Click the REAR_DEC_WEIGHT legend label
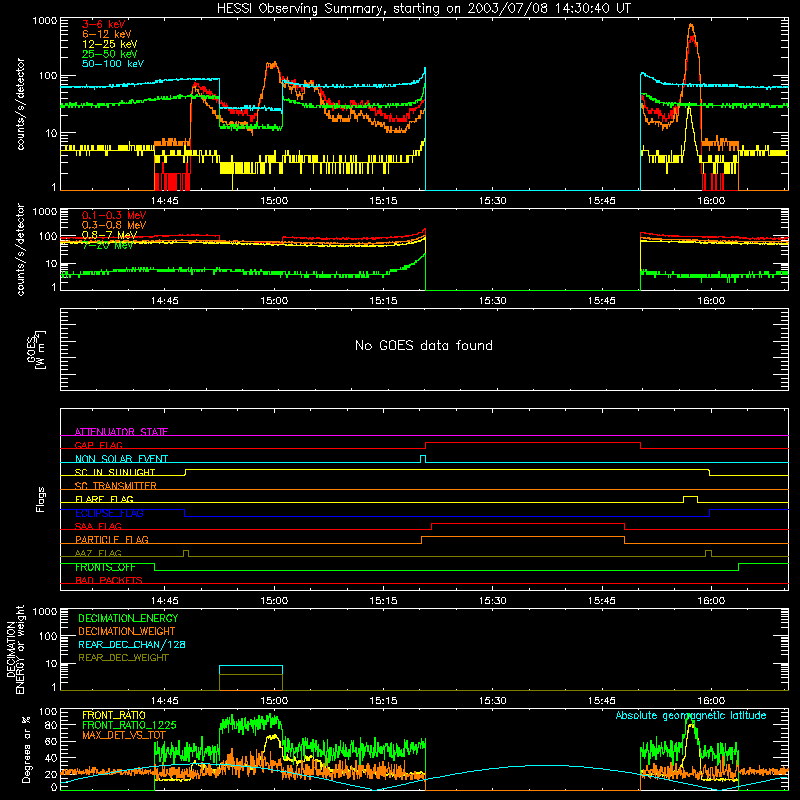 [123, 658]
